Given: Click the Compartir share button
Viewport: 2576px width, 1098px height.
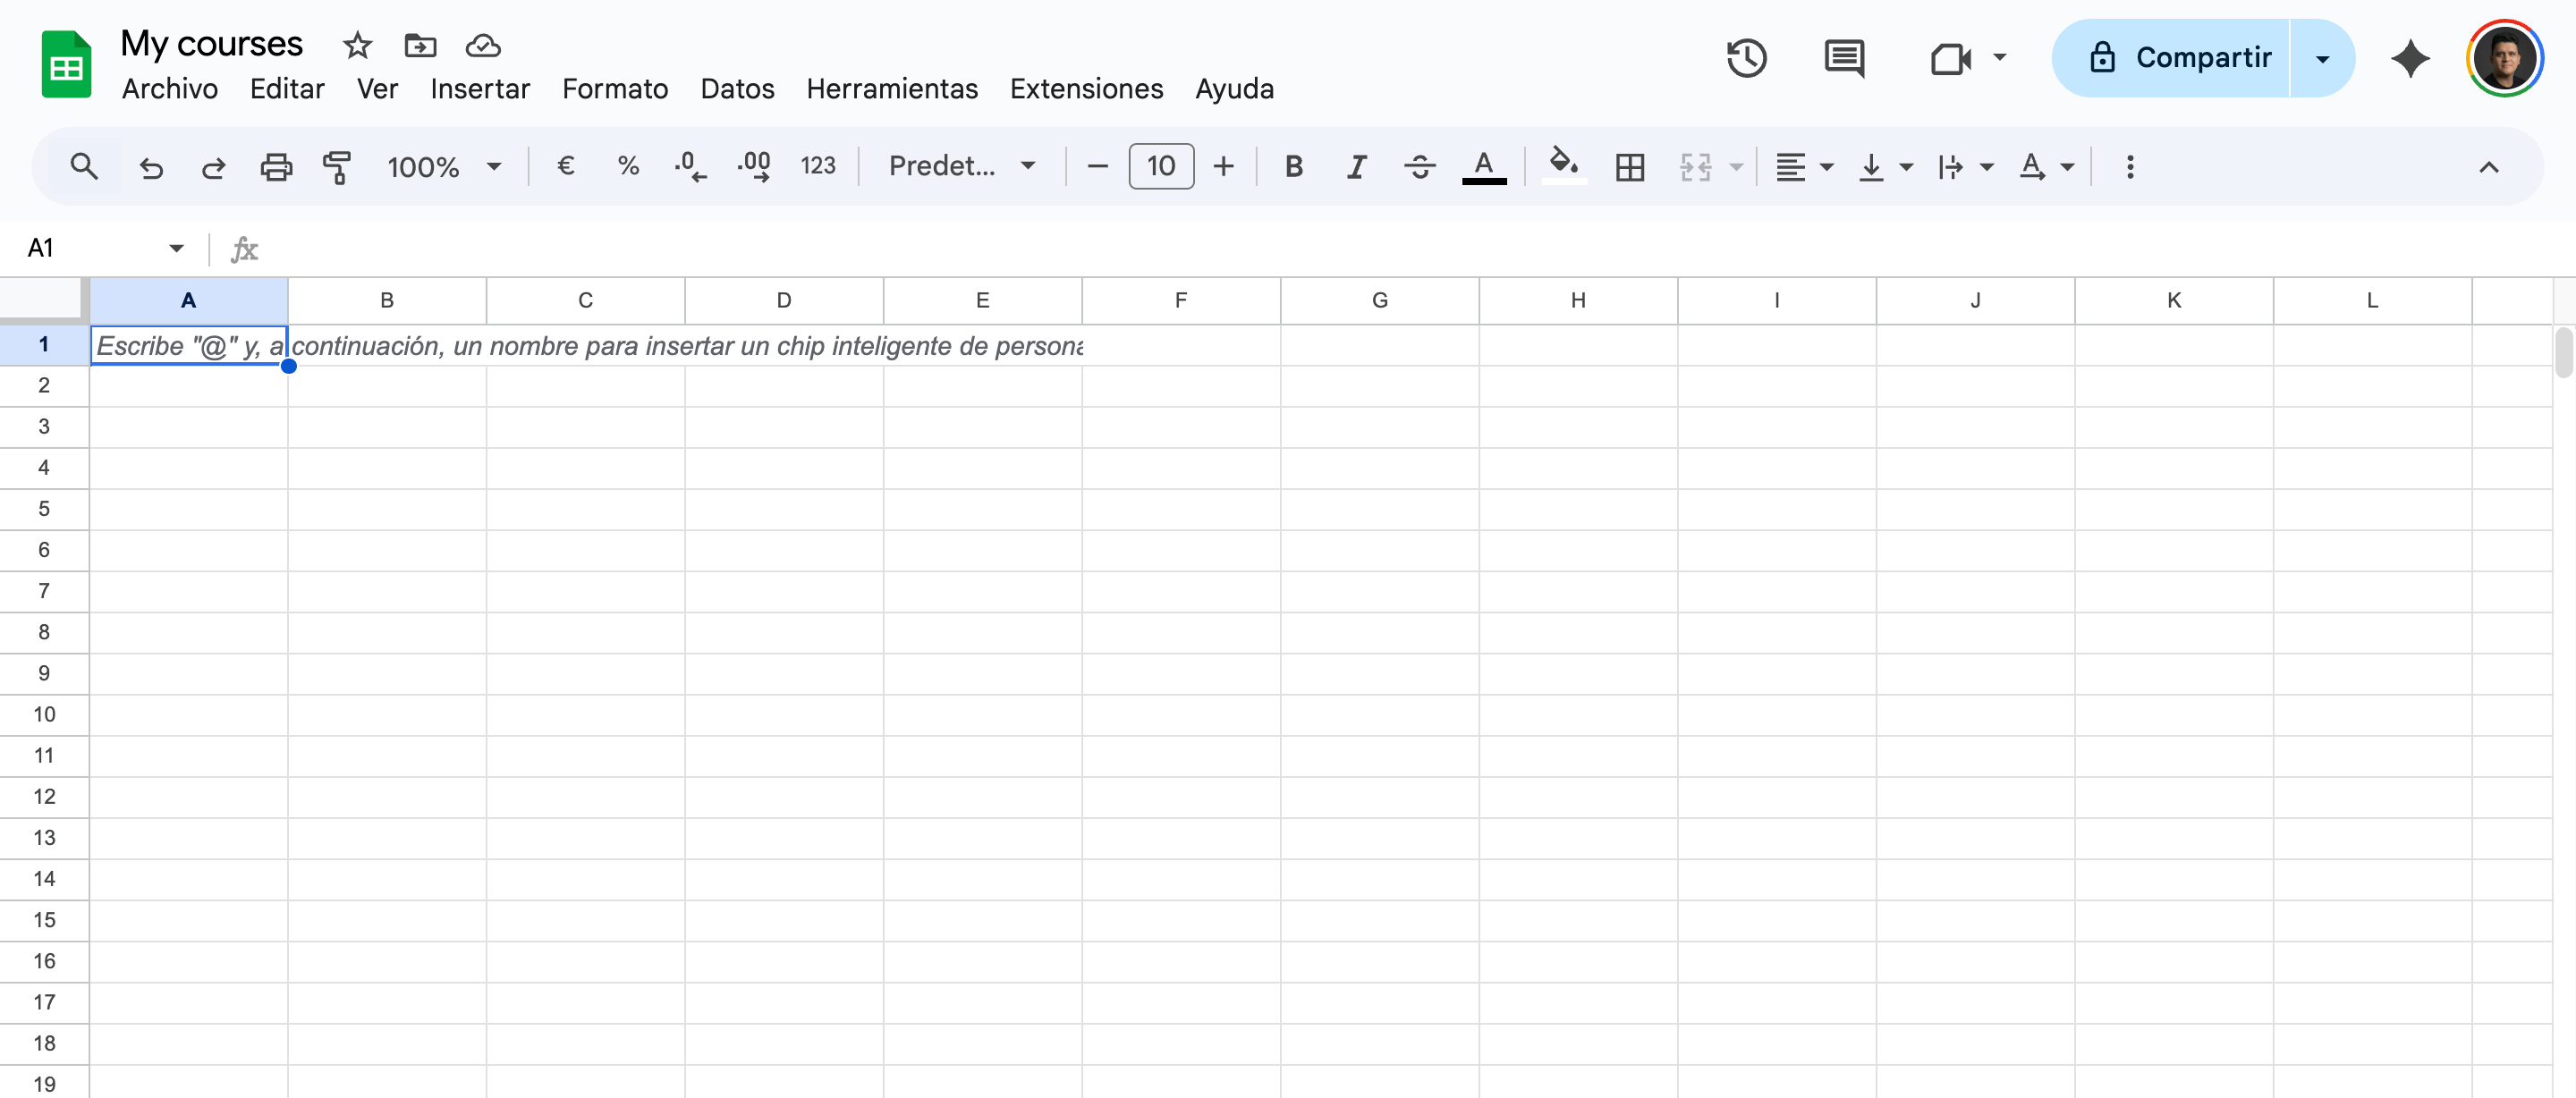Looking at the screenshot, I should pos(2180,58).
